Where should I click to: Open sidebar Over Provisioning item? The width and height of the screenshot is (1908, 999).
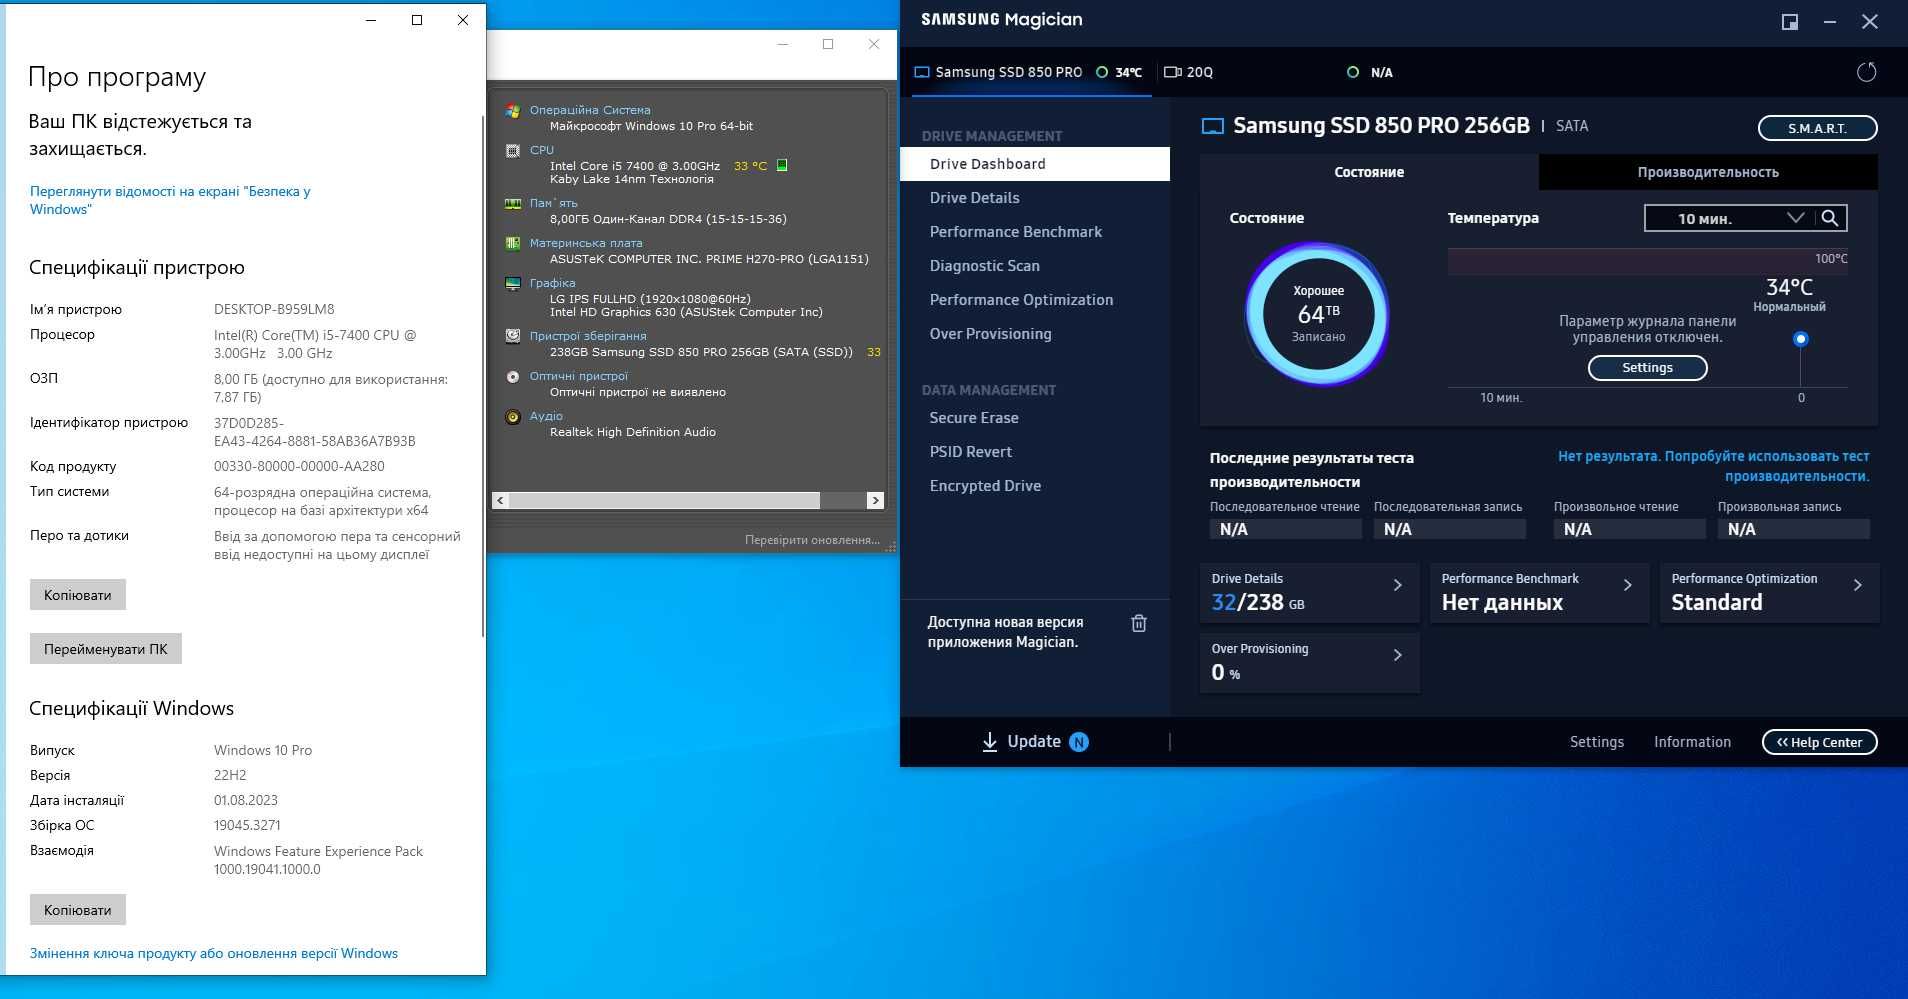coord(1035,334)
